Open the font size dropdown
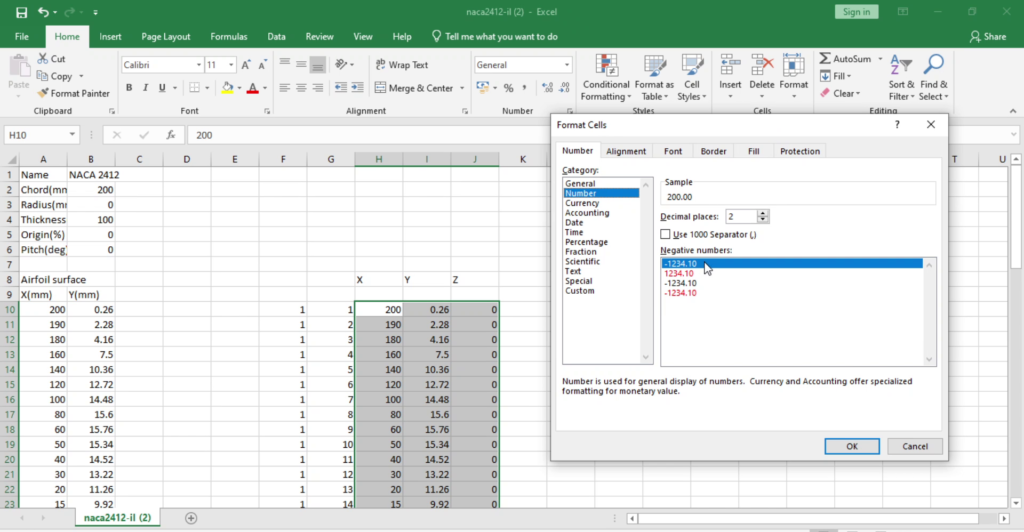 click(x=231, y=65)
